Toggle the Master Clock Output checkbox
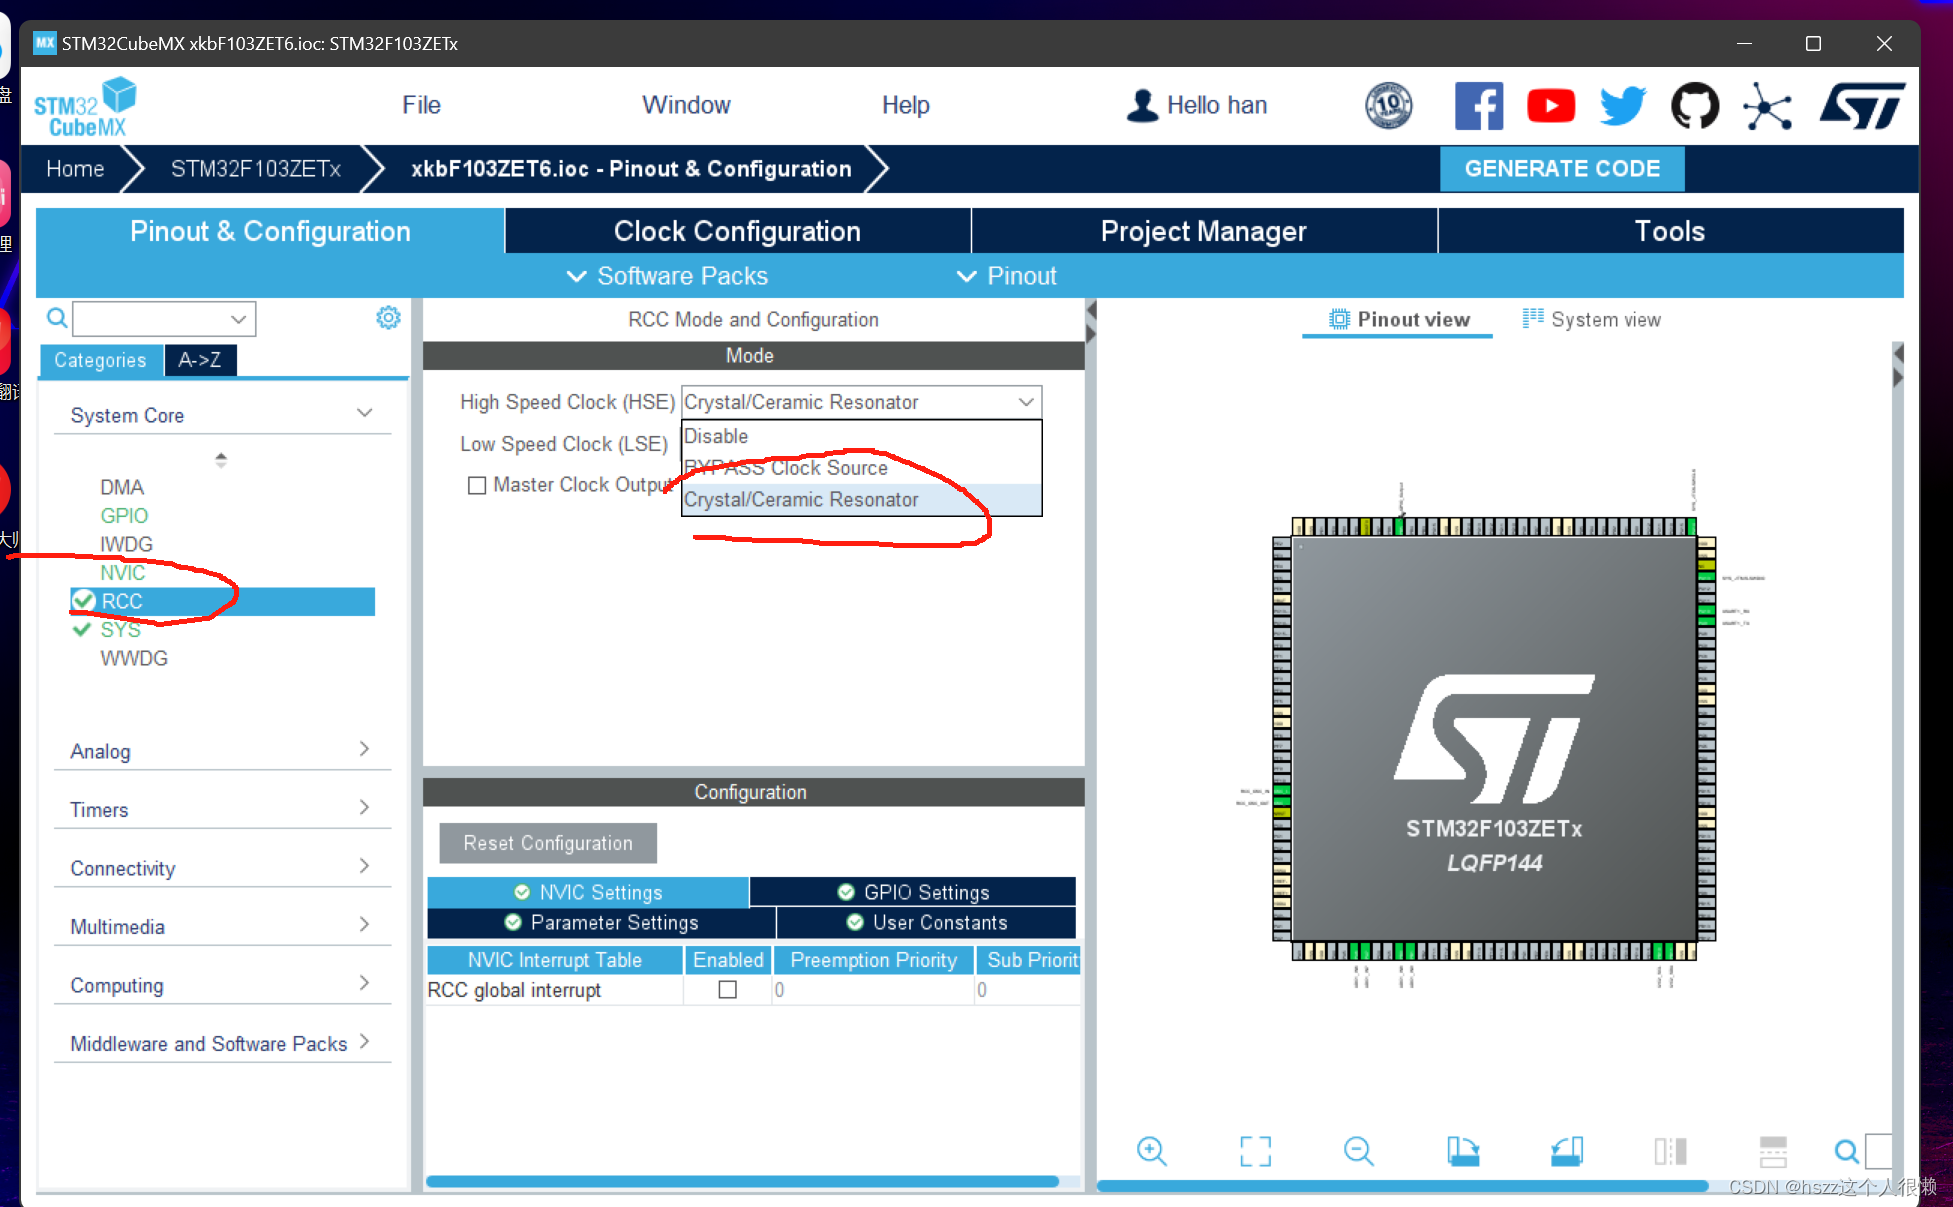The width and height of the screenshot is (1953, 1207). pyautogui.click(x=477, y=485)
